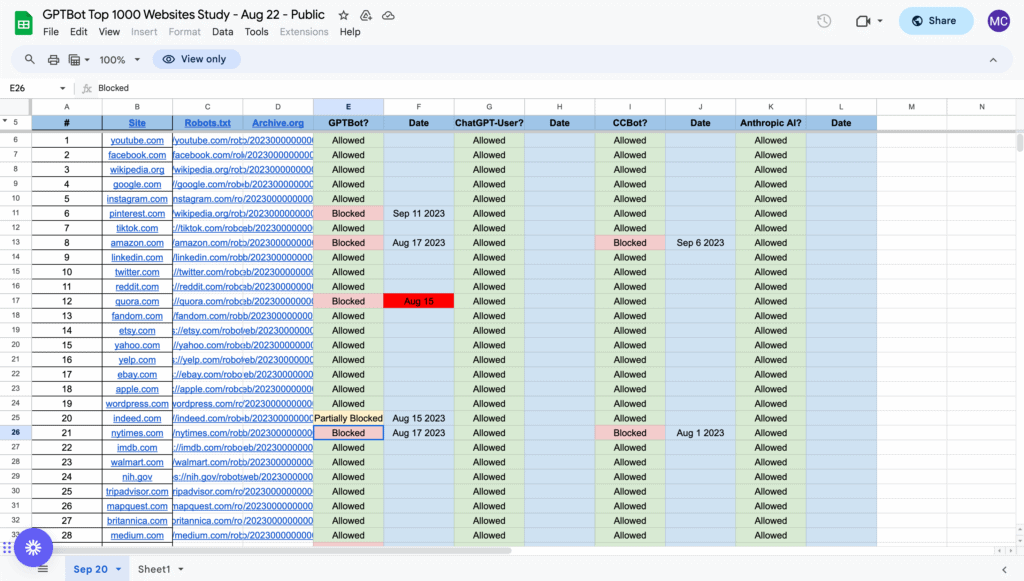This screenshot has width=1024, height=581.
Task: Star this spreadsheet
Action: coord(344,15)
